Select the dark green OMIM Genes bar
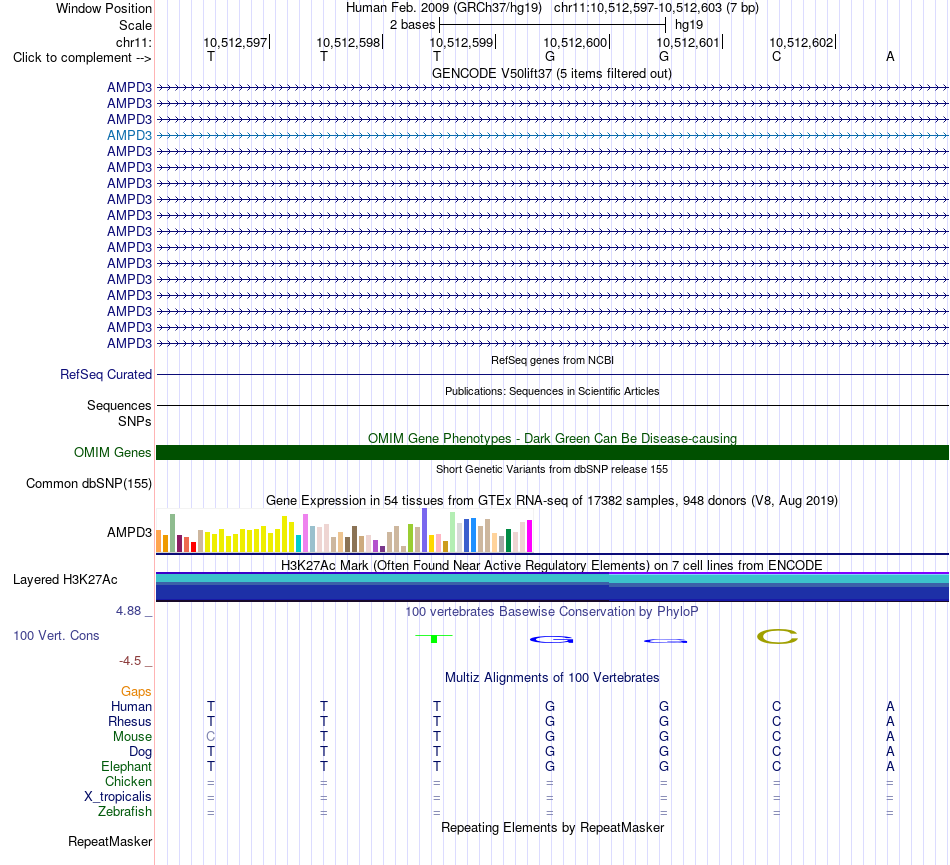Viewport: 950px width, 865px height. click(x=552, y=452)
